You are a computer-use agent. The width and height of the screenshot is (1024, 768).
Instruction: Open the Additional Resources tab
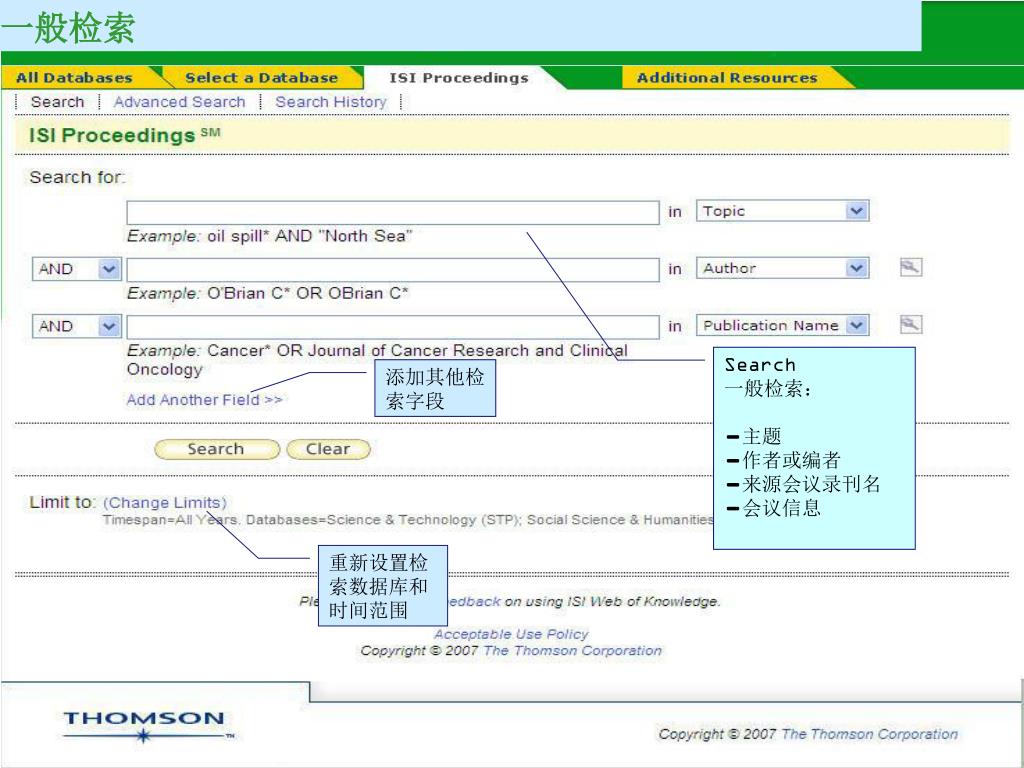[x=727, y=78]
